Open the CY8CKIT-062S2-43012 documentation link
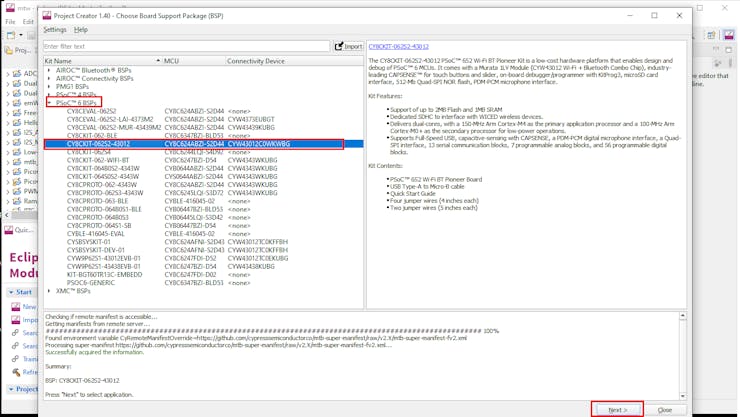This screenshot has height=417, width=740. tap(398, 46)
